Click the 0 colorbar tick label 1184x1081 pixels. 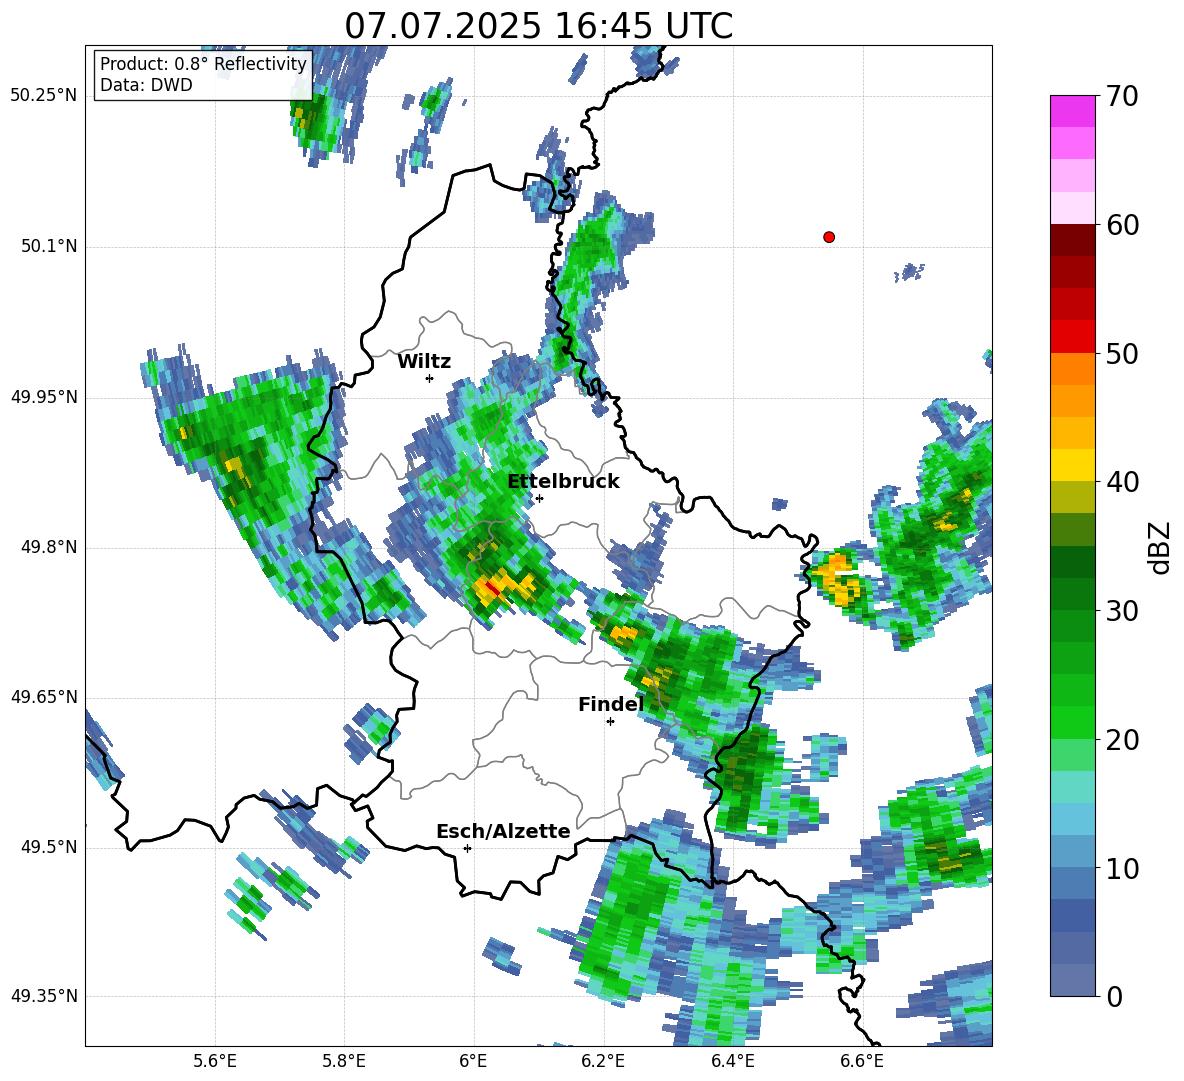pyautogui.click(x=1114, y=996)
